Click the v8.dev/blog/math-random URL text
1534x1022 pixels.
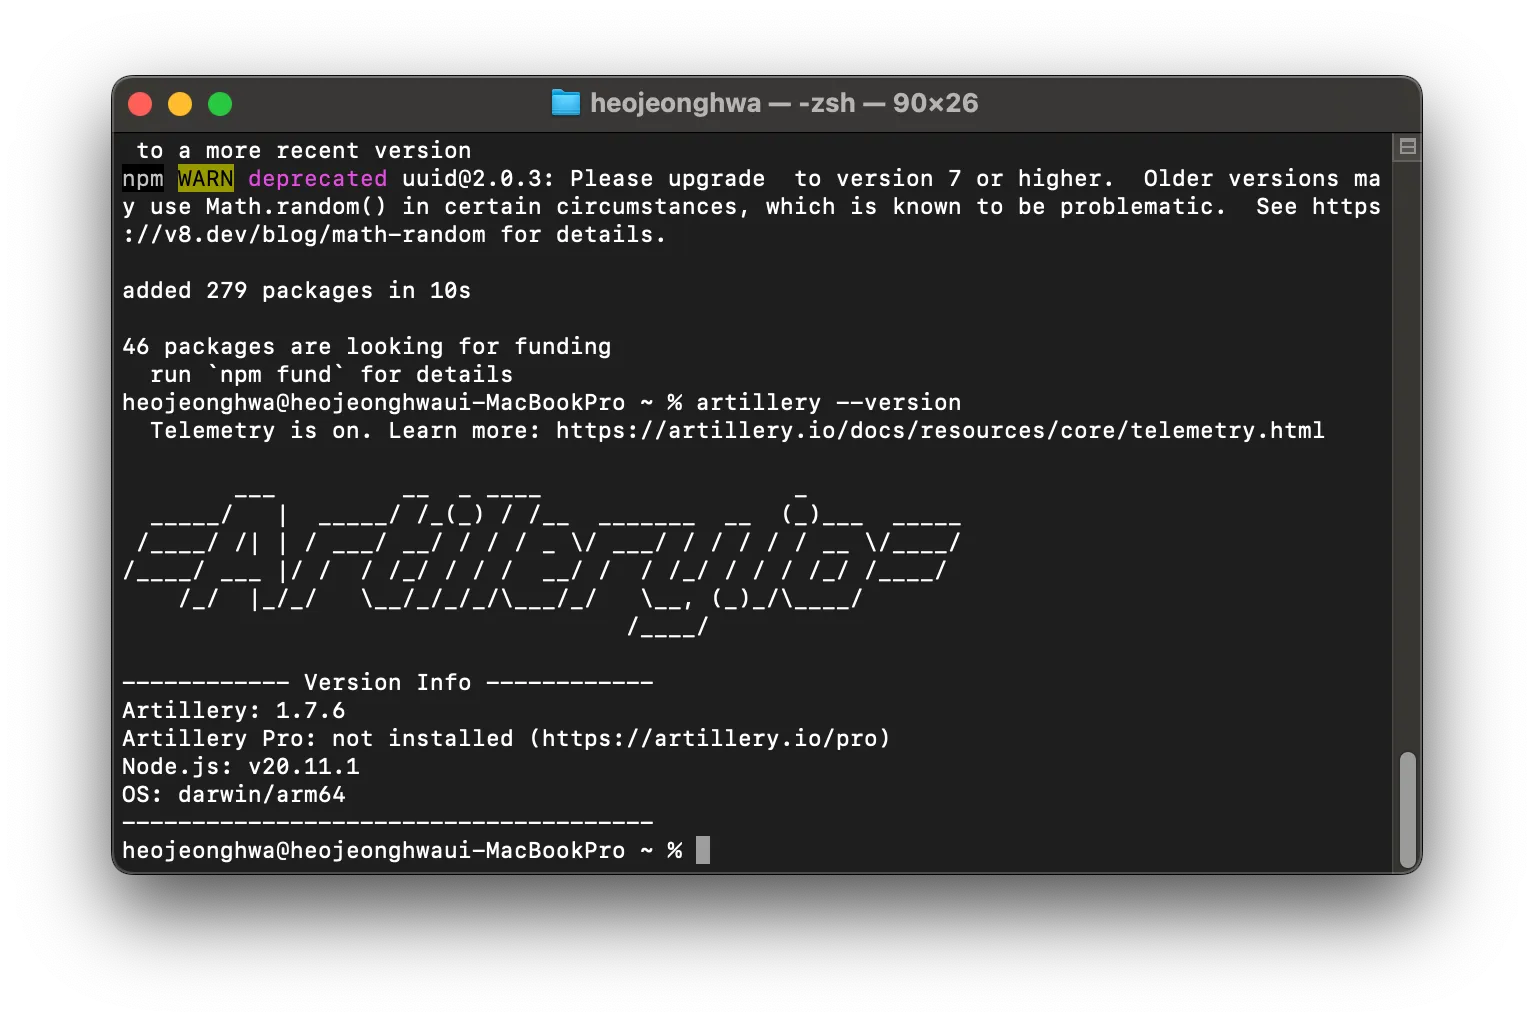(x=304, y=235)
